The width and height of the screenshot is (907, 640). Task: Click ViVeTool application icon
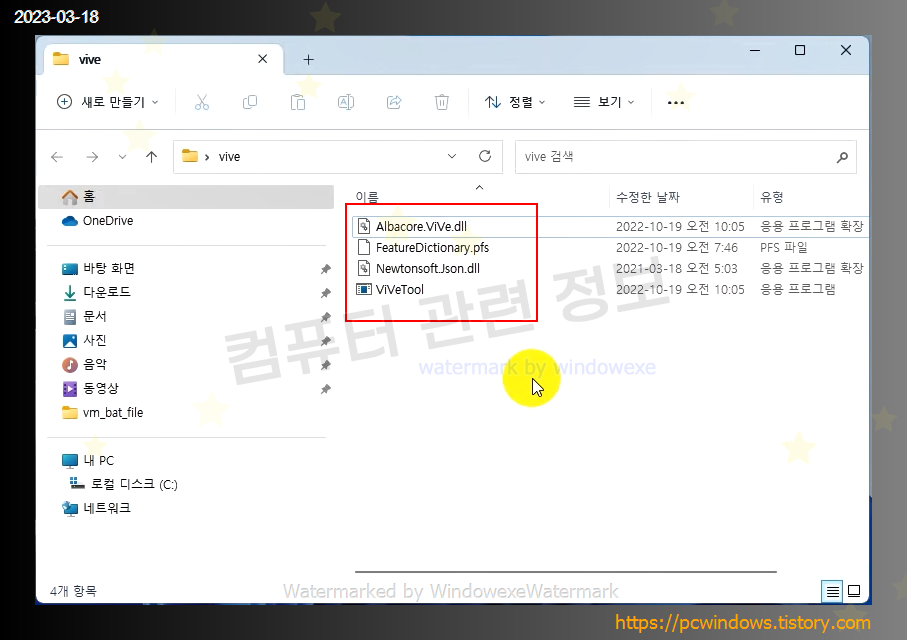point(364,289)
